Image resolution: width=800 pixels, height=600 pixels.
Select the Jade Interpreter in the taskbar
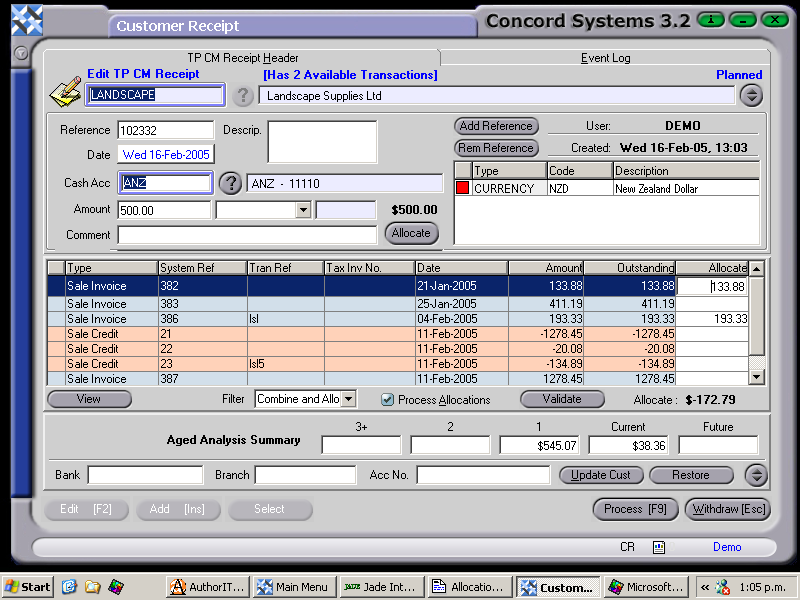377,588
